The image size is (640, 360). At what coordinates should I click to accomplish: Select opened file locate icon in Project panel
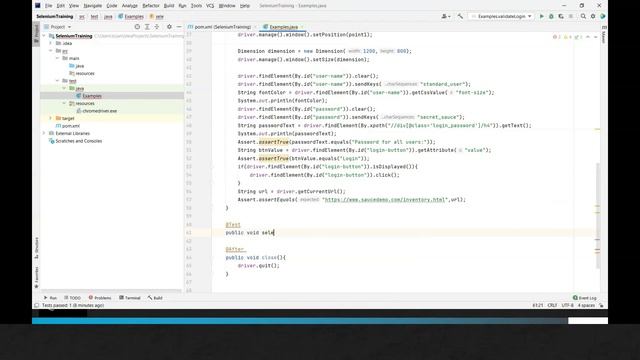[137, 27]
